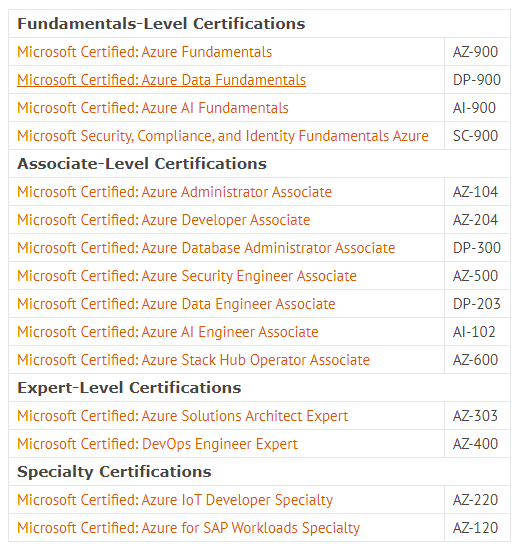Open the Azure Data Fundamentals link
The width and height of the screenshot is (519, 550).
tap(161, 80)
